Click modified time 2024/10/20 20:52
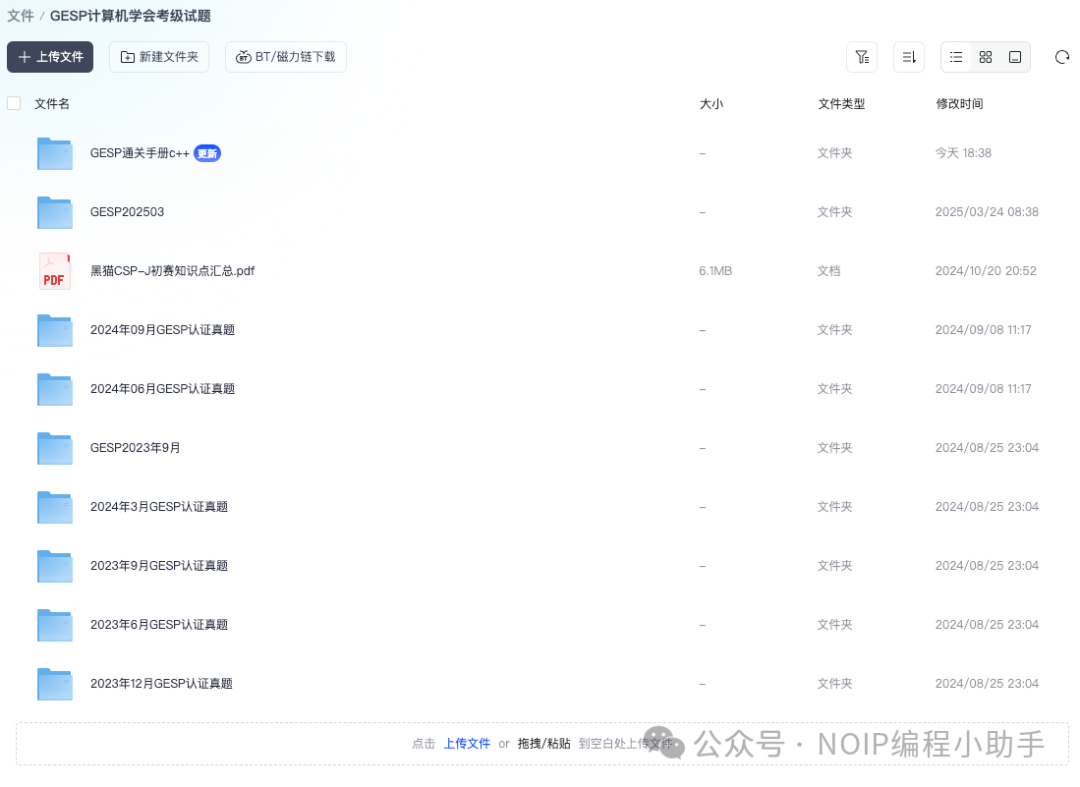The width and height of the screenshot is (1080, 787). [x=986, y=271]
